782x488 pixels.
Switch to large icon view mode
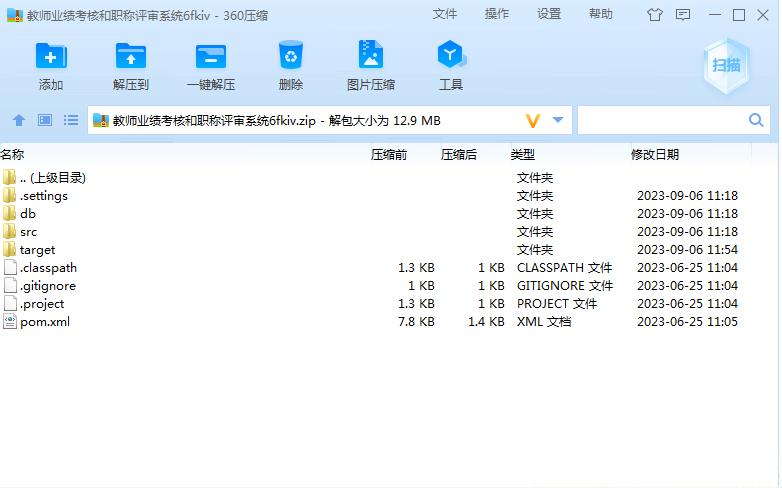pyautogui.click(x=45, y=120)
